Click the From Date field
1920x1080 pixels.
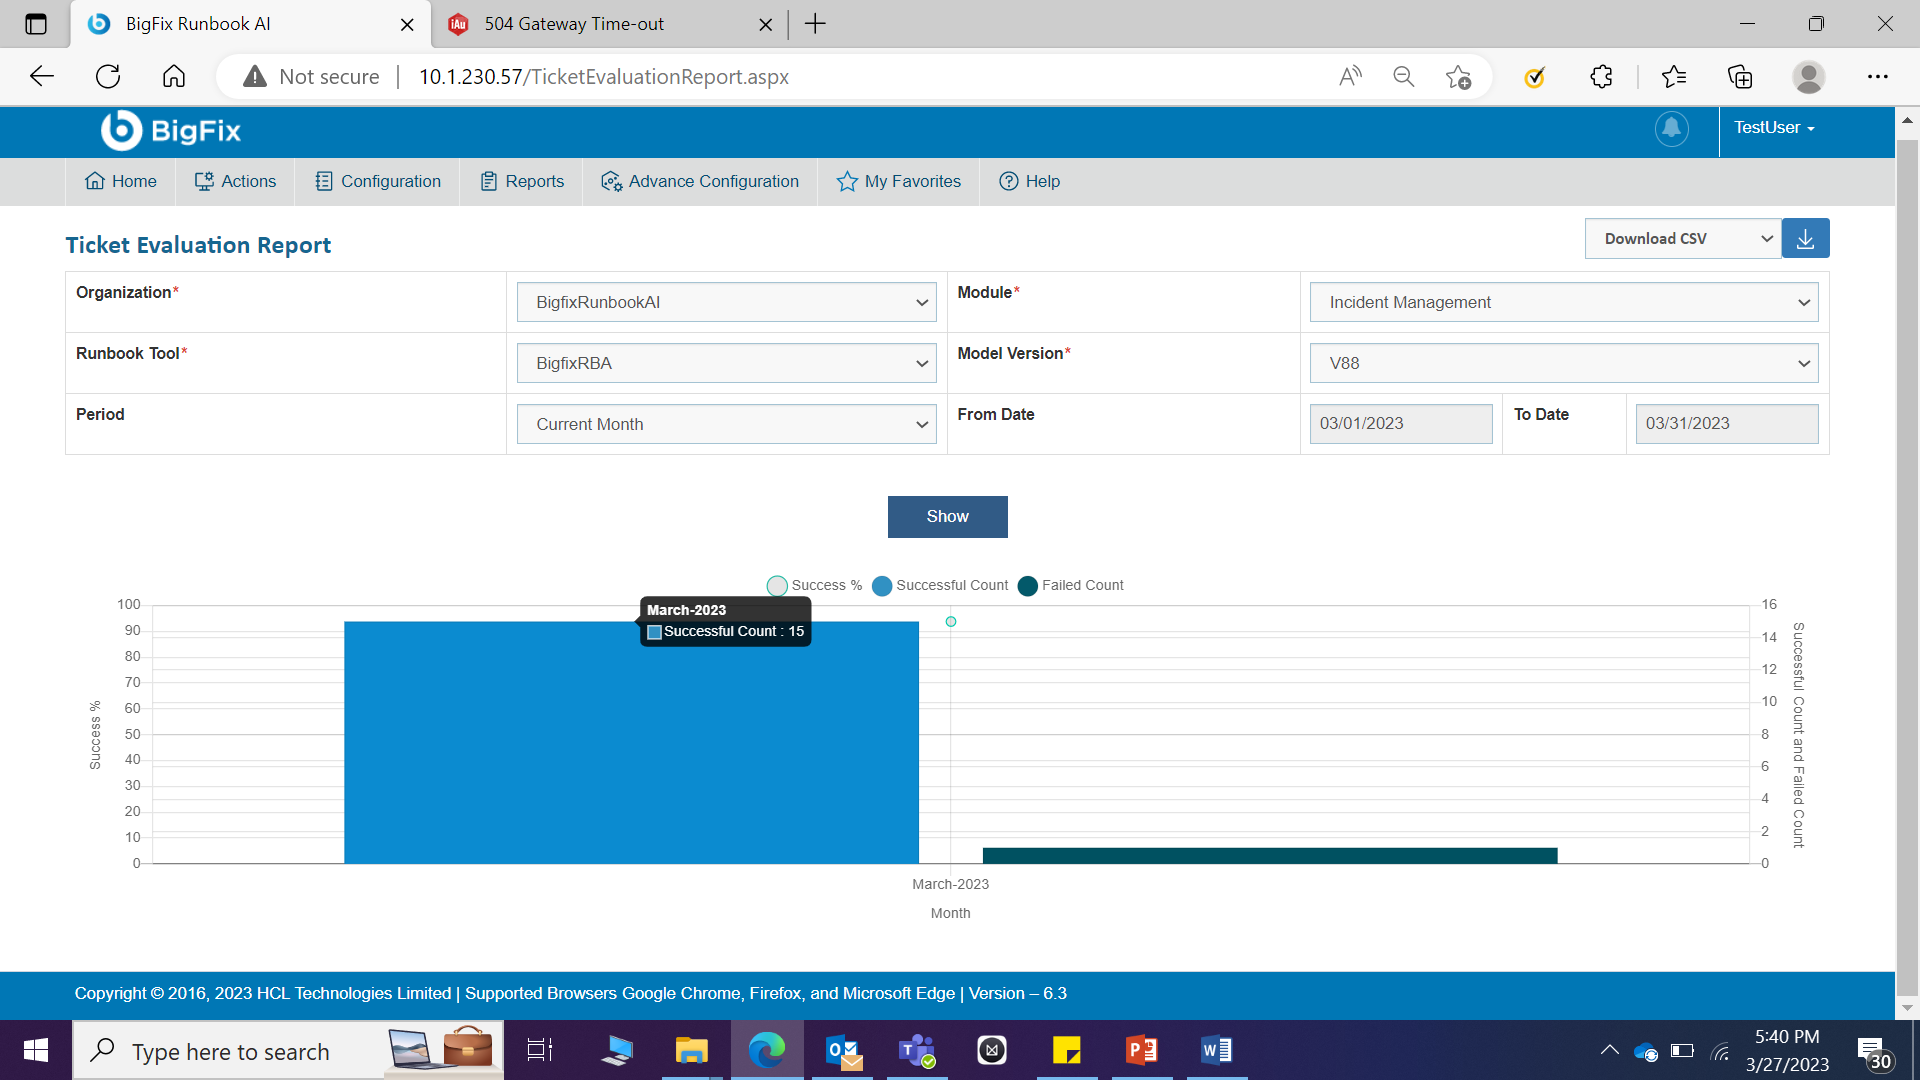[1400, 424]
